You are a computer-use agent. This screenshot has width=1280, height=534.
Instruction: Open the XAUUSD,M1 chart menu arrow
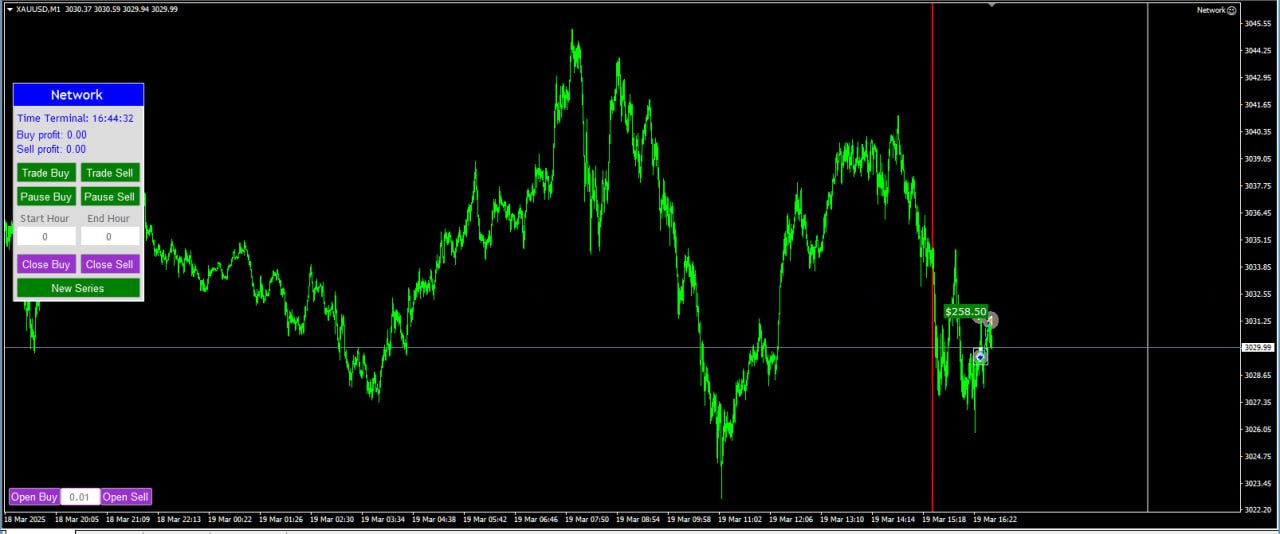(9, 10)
